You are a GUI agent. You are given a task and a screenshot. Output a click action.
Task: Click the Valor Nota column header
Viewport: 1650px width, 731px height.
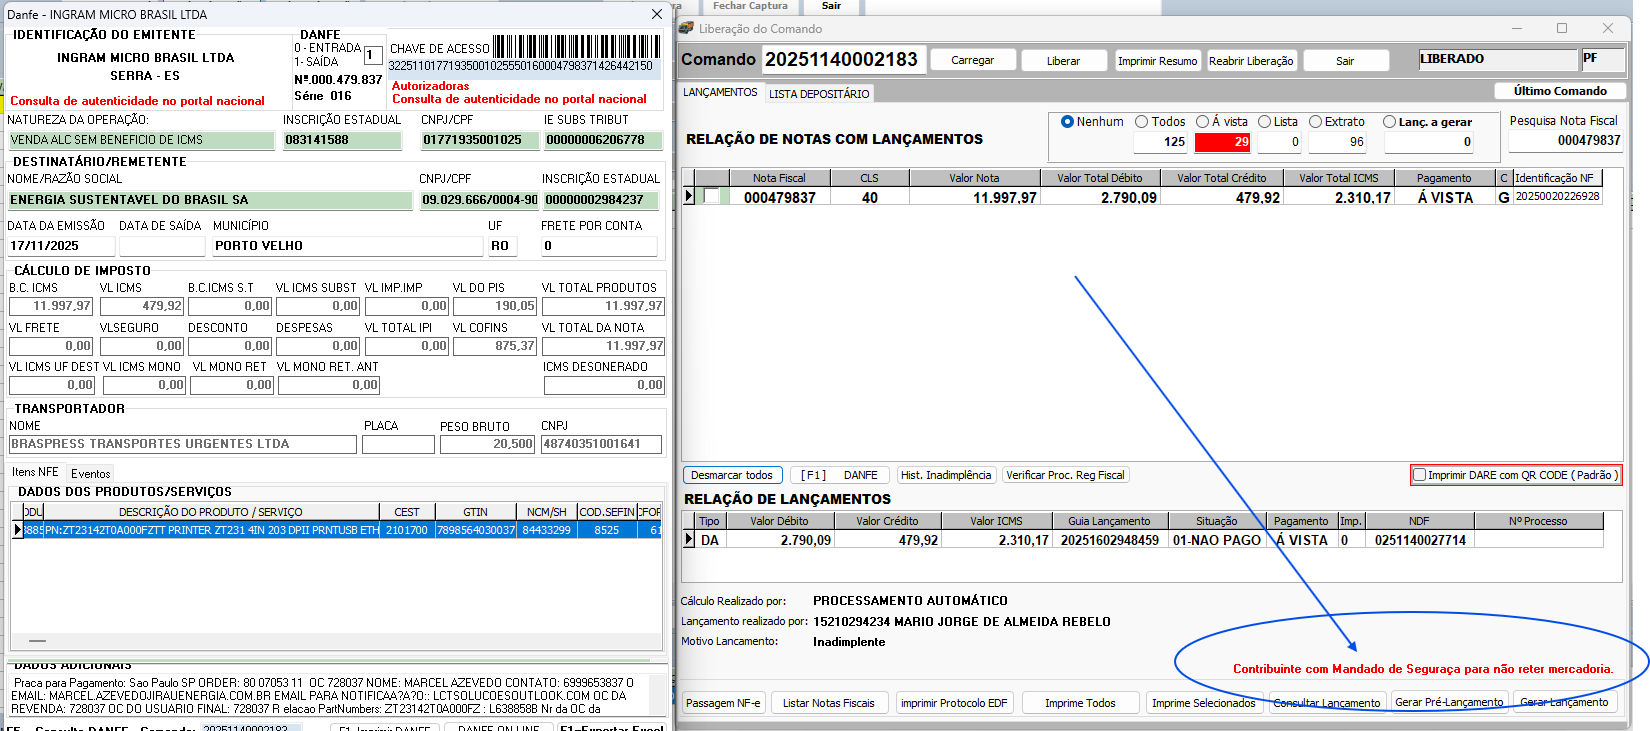973,178
